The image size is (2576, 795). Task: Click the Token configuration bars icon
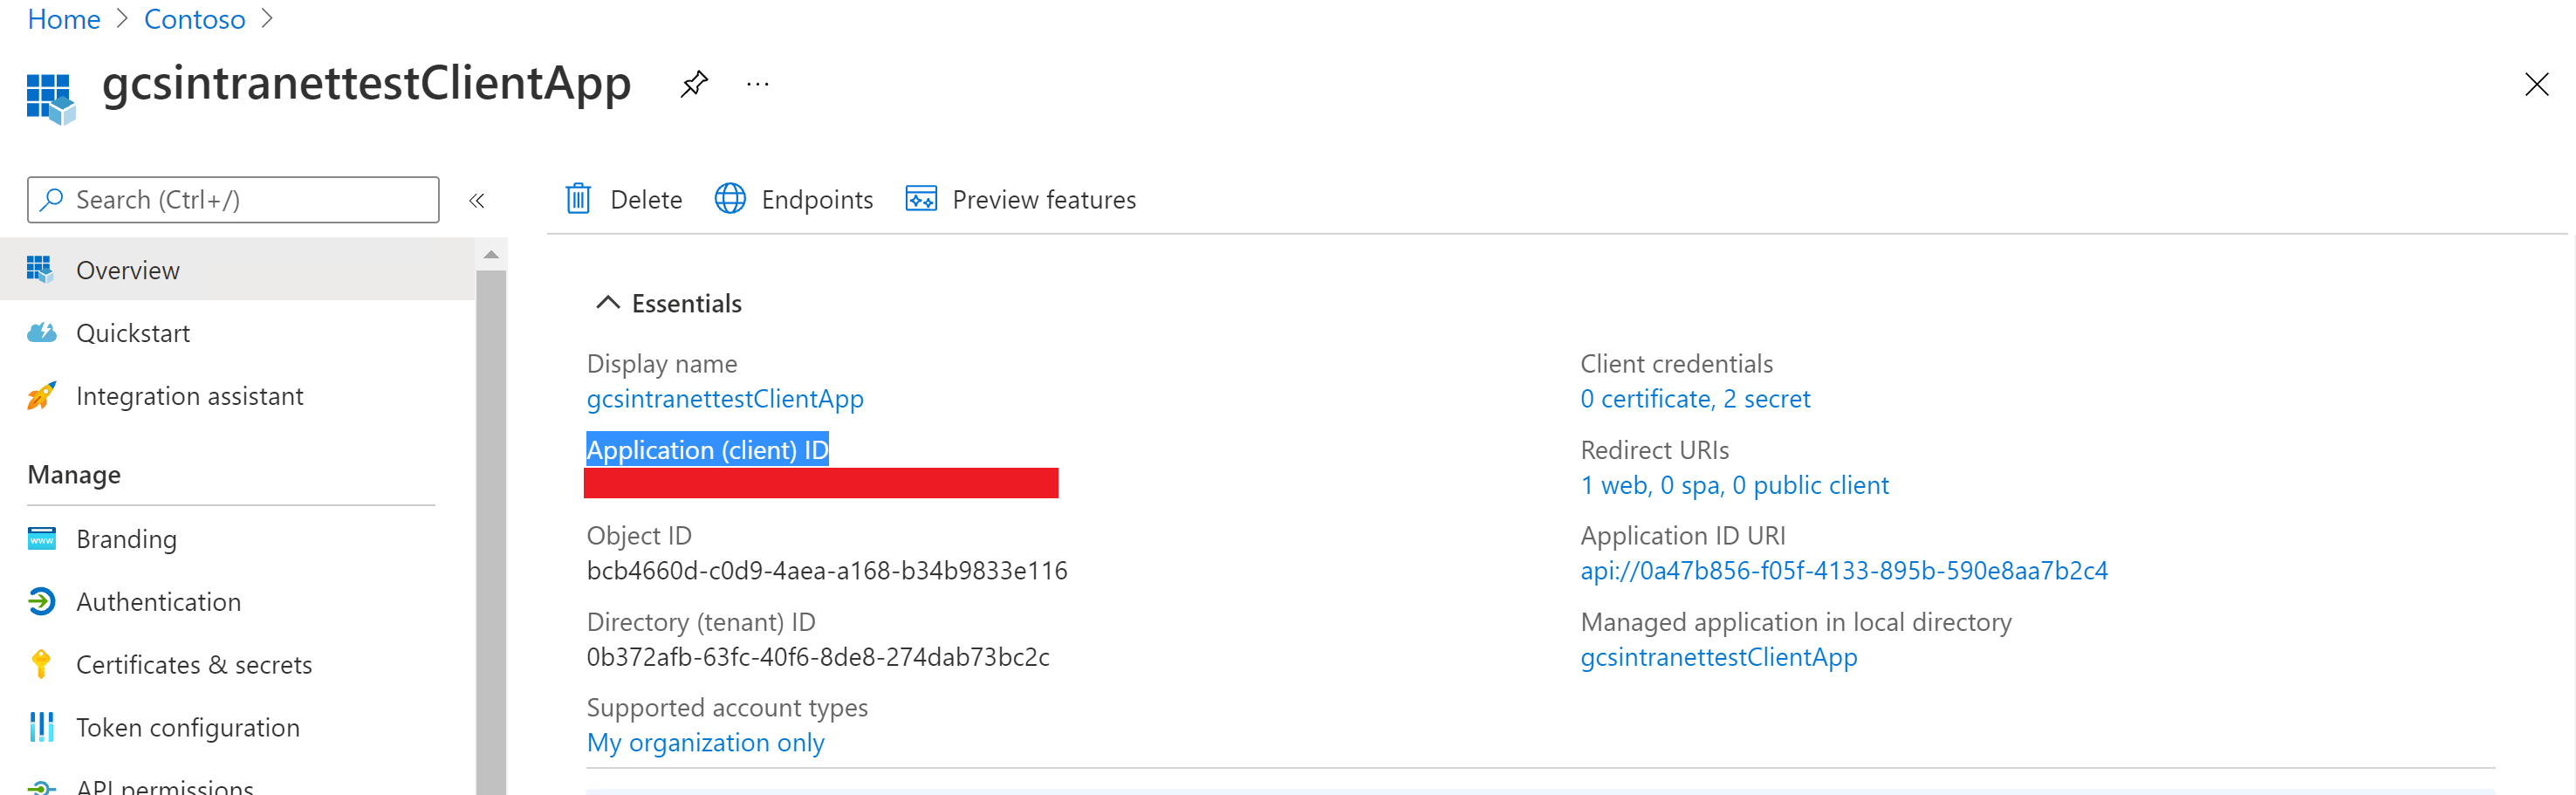click(x=41, y=727)
